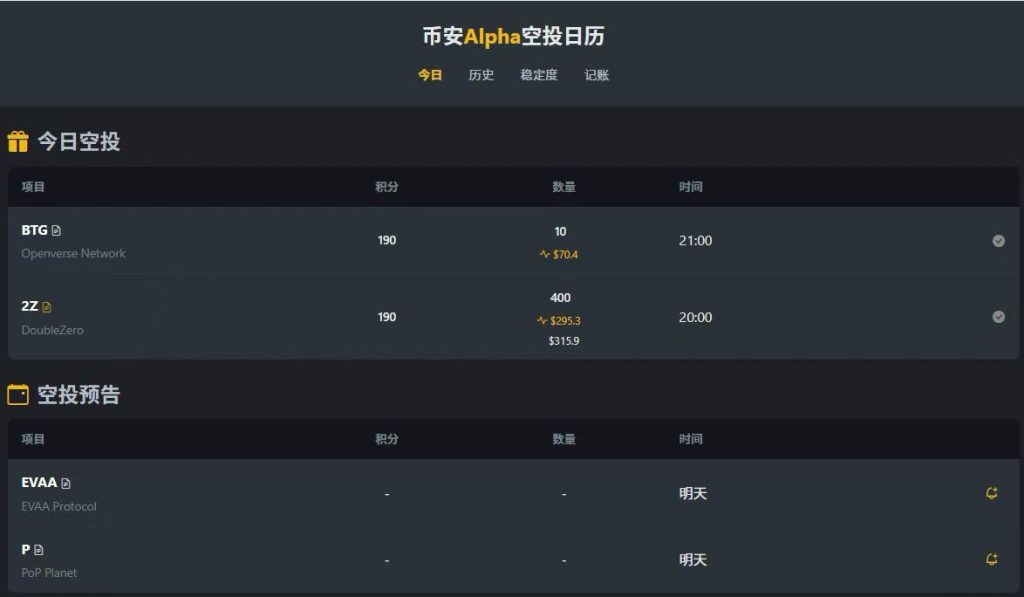Click the document icon next to BTG
Viewport: 1024px width, 597px height.
[56, 231]
